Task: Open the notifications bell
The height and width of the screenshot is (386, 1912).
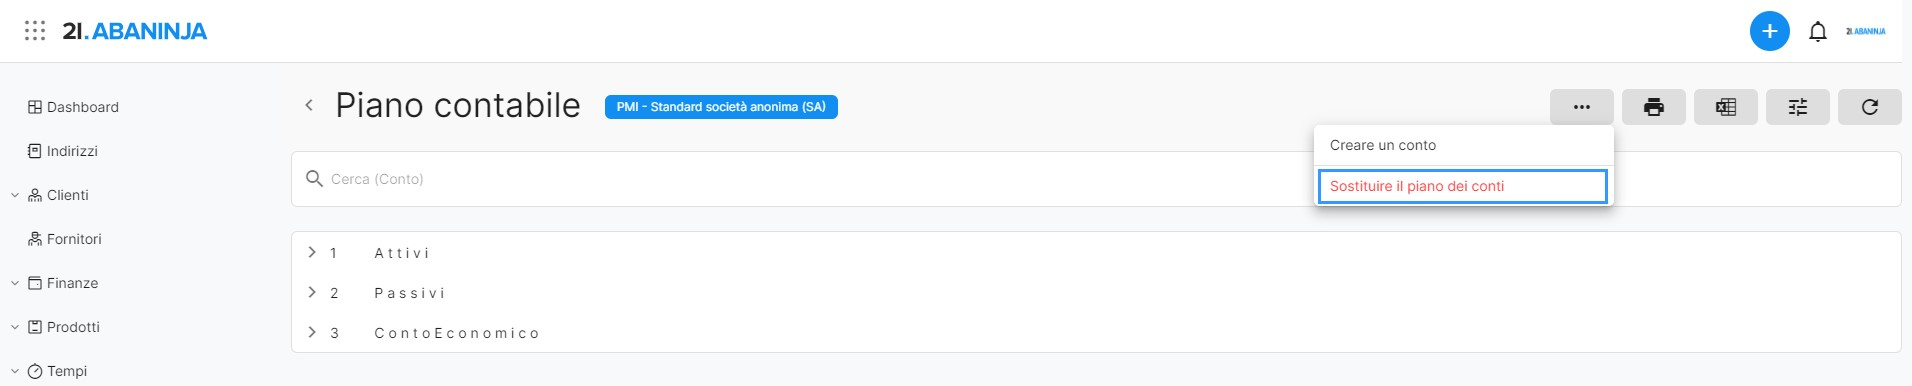Action: (x=1818, y=32)
